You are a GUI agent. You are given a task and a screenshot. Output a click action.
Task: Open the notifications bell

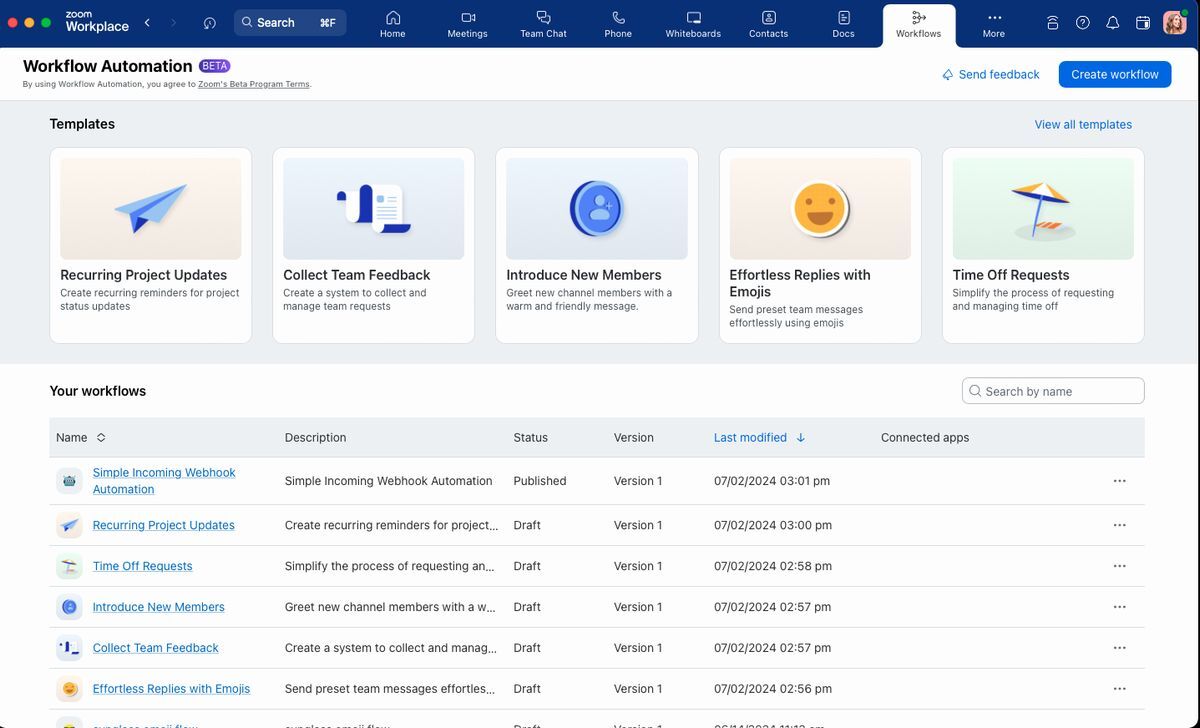click(1113, 22)
